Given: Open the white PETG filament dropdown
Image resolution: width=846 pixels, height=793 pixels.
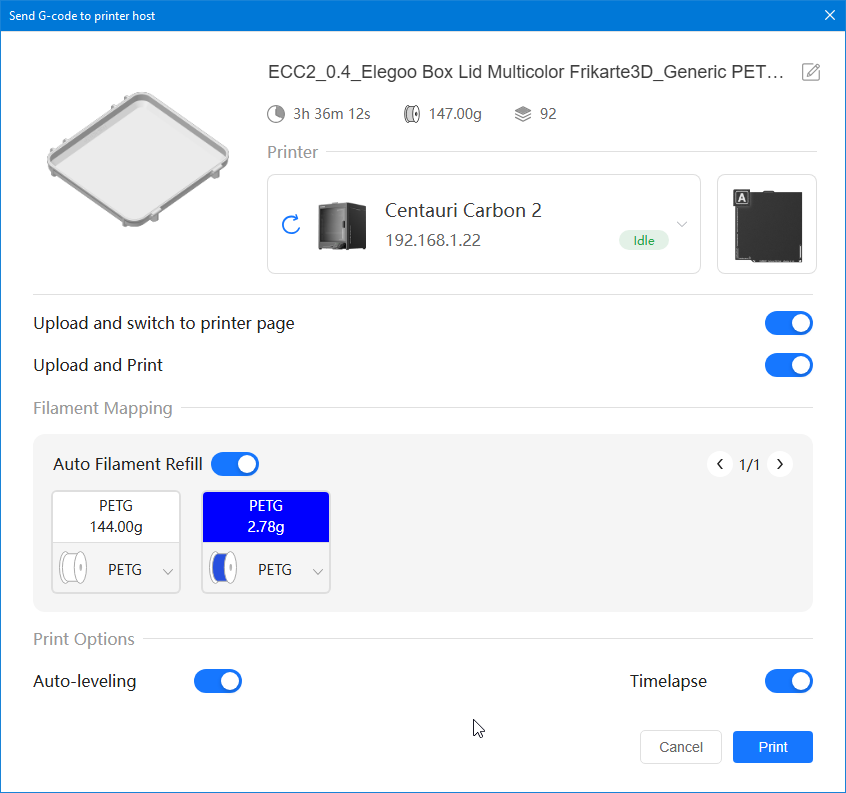Looking at the screenshot, I should point(167,571).
